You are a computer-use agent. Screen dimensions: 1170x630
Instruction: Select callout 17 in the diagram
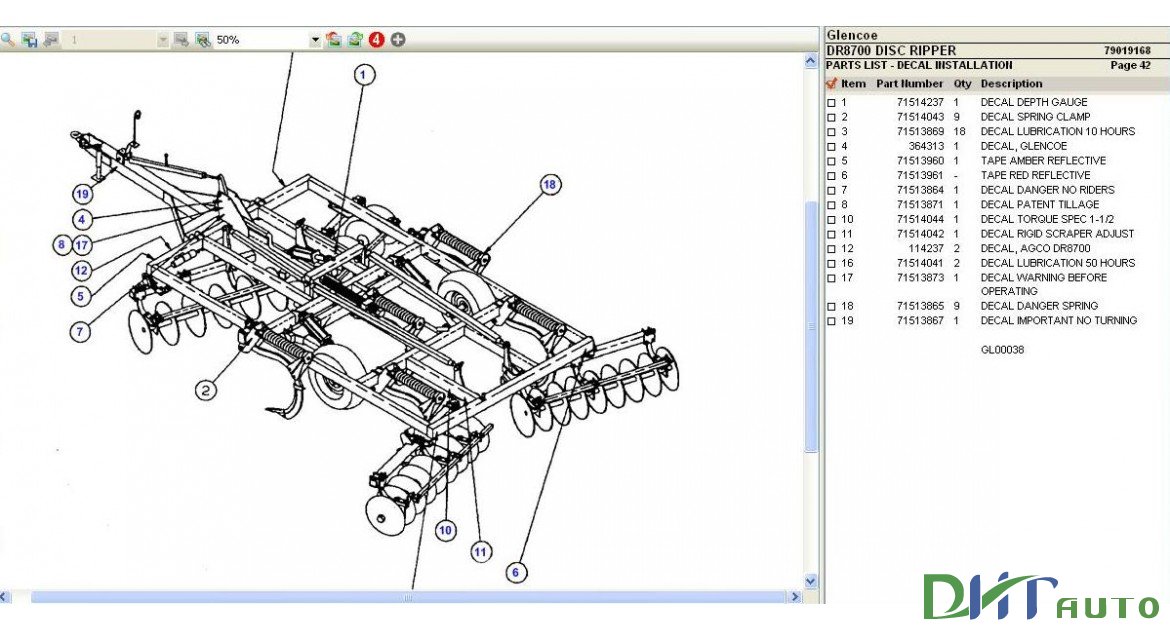[x=82, y=244]
